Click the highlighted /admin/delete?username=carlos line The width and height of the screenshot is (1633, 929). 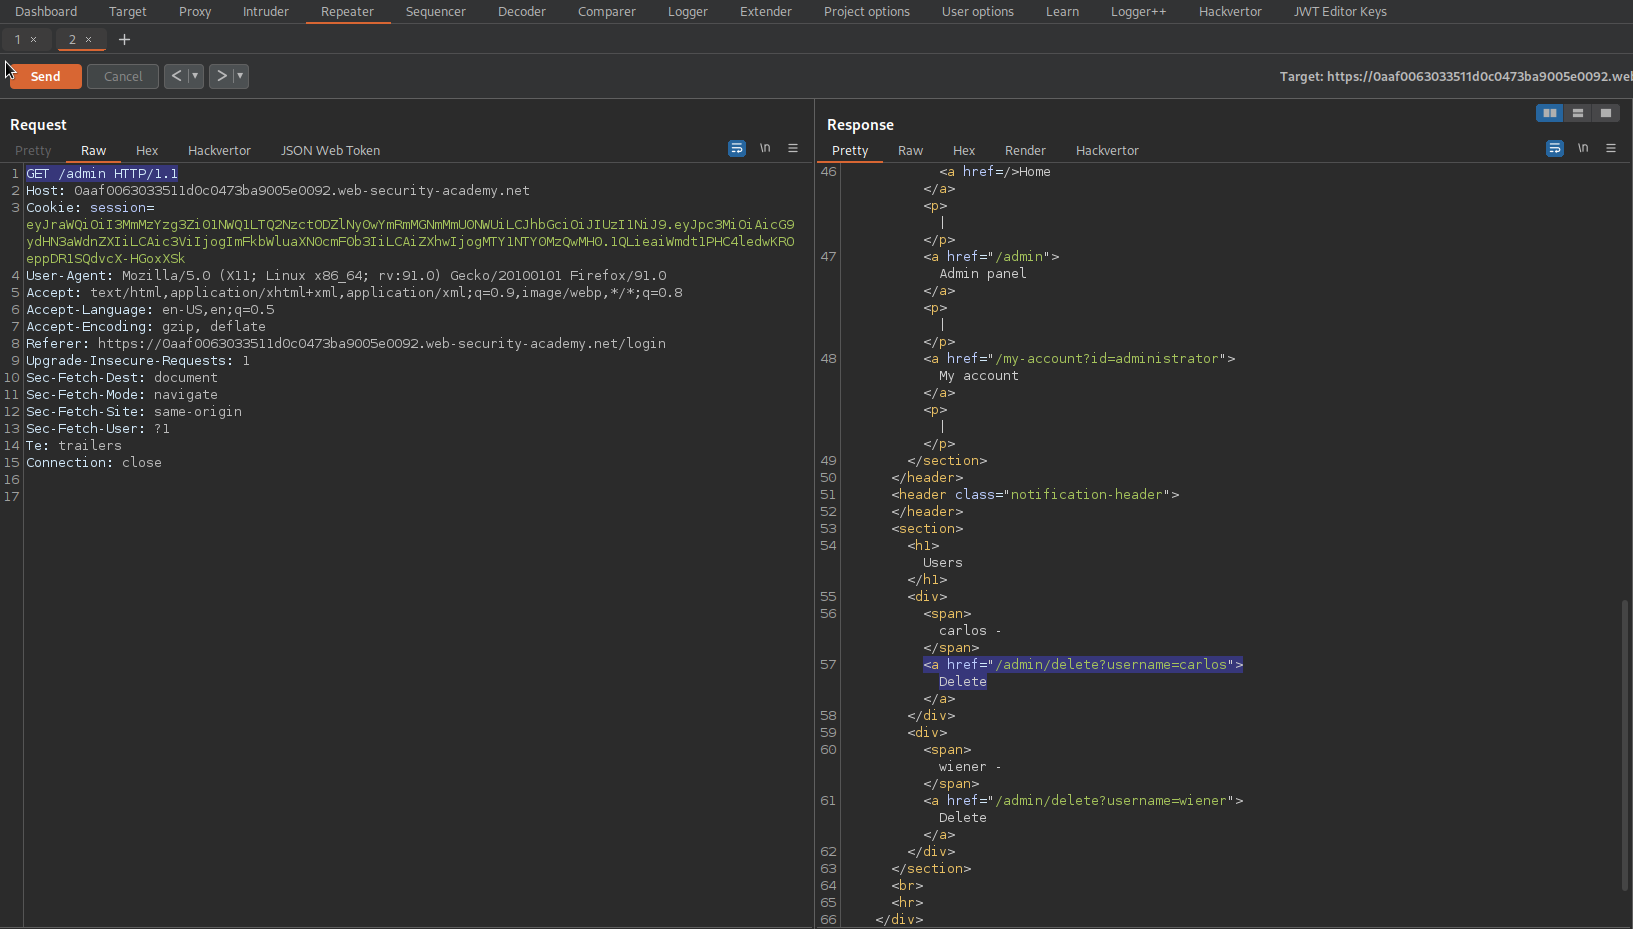click(x=1083, y=665)
